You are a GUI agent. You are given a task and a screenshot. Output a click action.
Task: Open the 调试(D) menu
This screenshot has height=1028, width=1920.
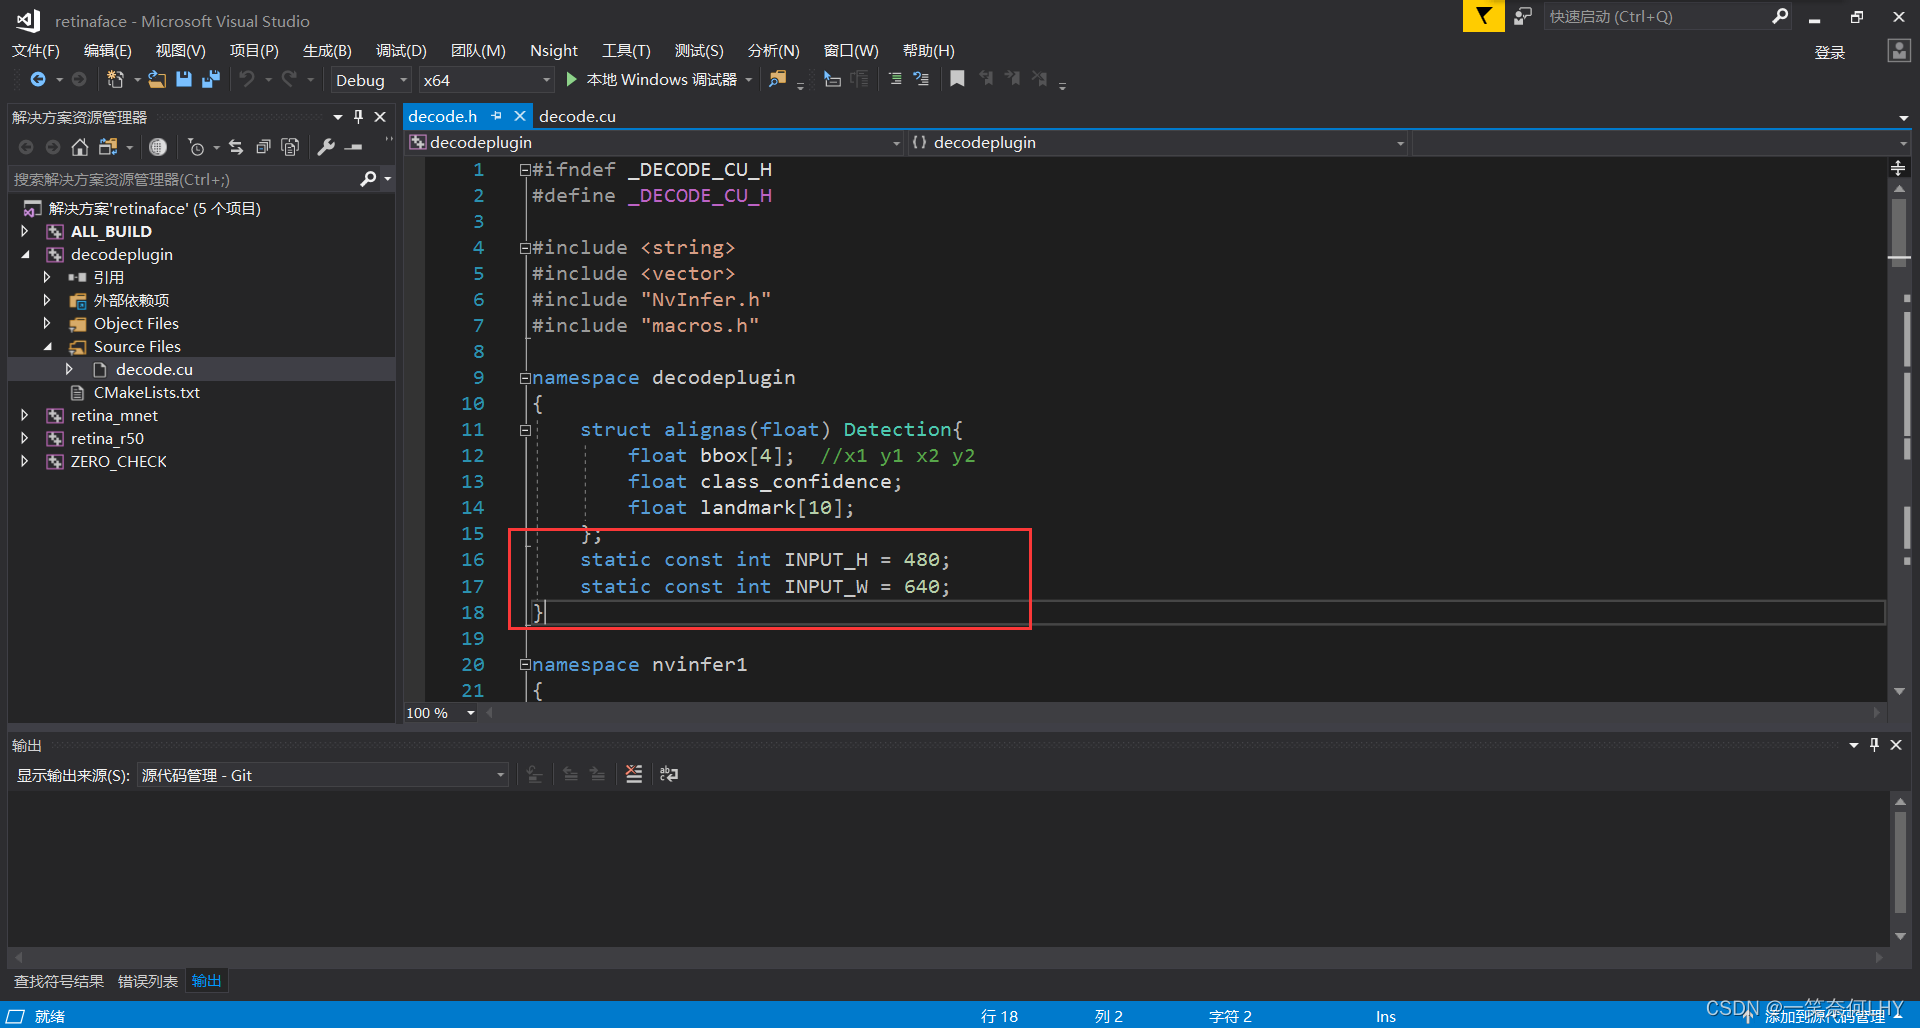(x=400, y=50)
